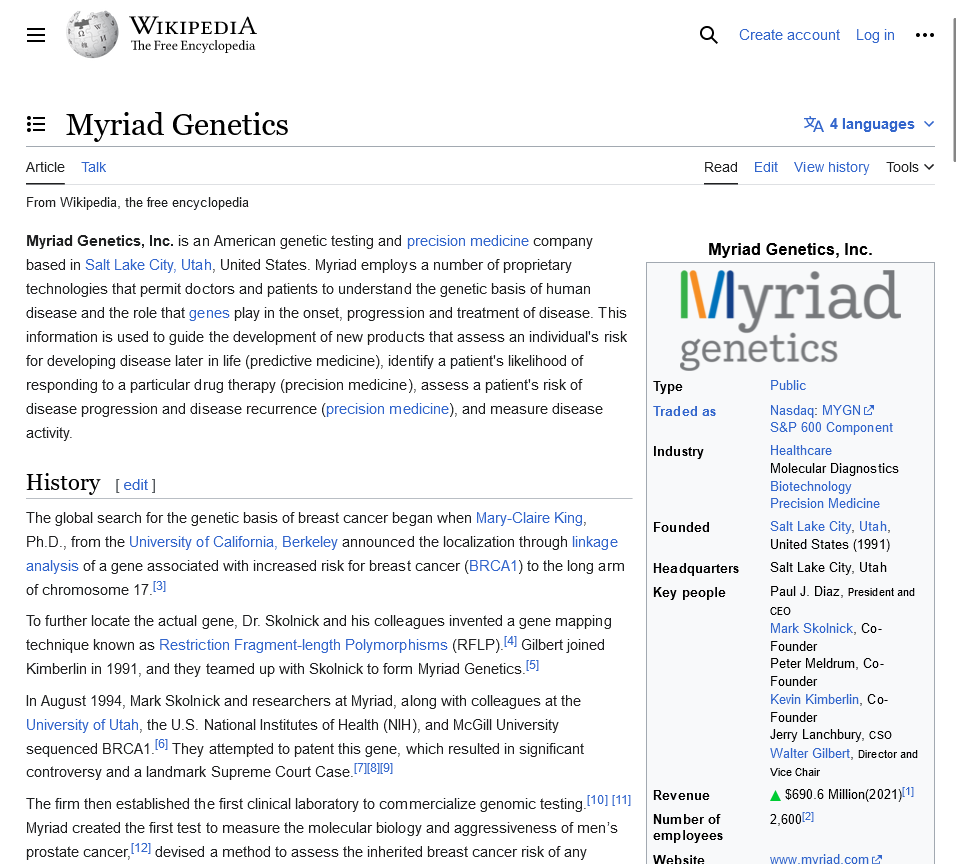Jump to citation 11
Image resolution: width=956 pixels, height=864 pixels.
[x=621, y=799]
